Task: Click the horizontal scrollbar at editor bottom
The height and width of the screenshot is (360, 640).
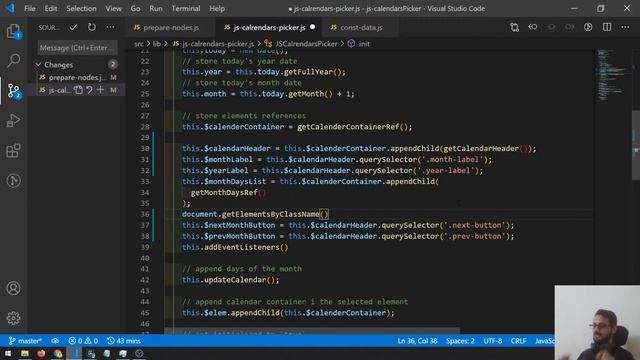Action: pyautogui.click(x=312, y=331)
